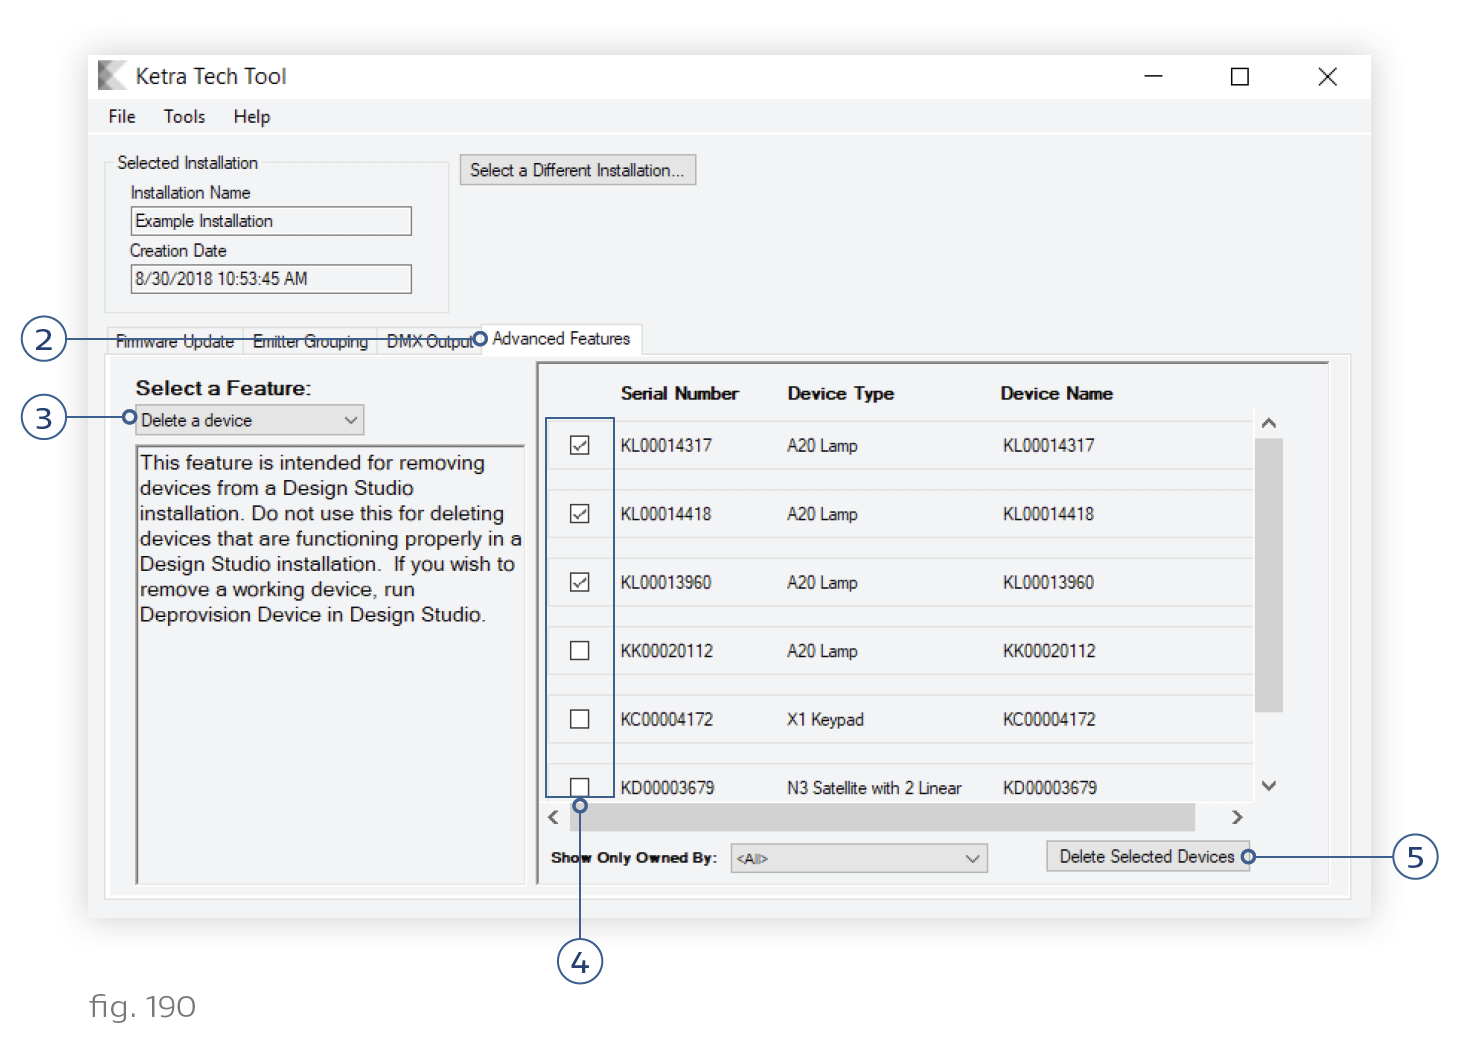Click the horizontal scroll right arrow
Image resolution: width=1464 pixels, height=1058 pixels.
point(1237,817)
